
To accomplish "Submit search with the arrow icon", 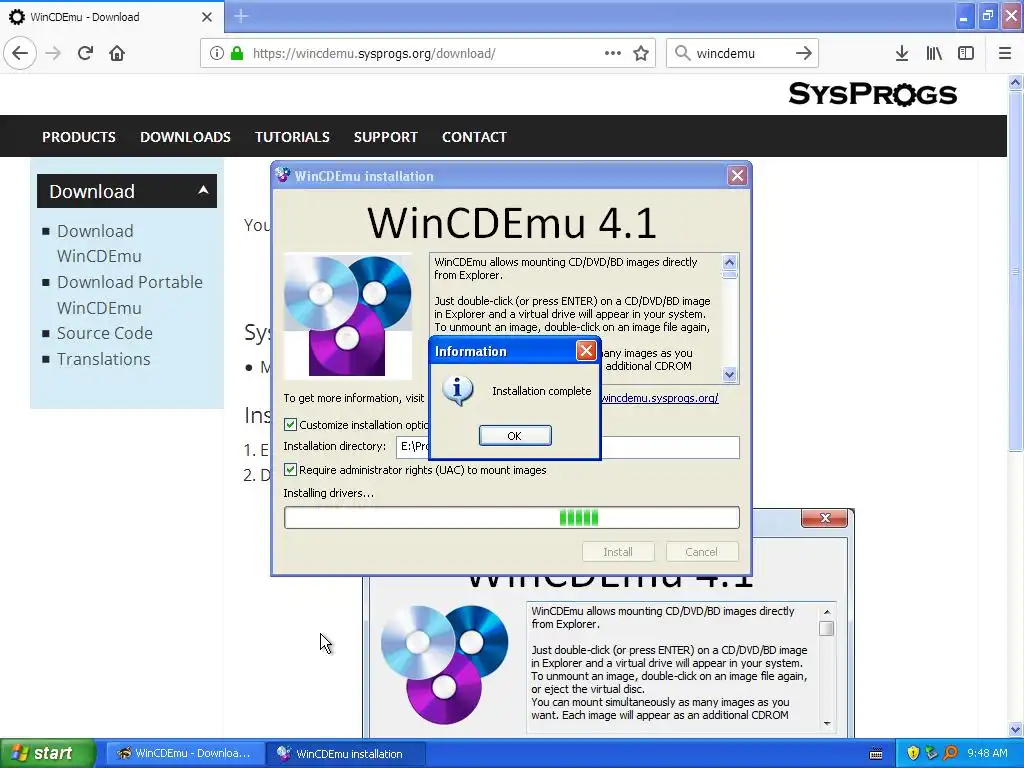I will (x=804, y=53).
